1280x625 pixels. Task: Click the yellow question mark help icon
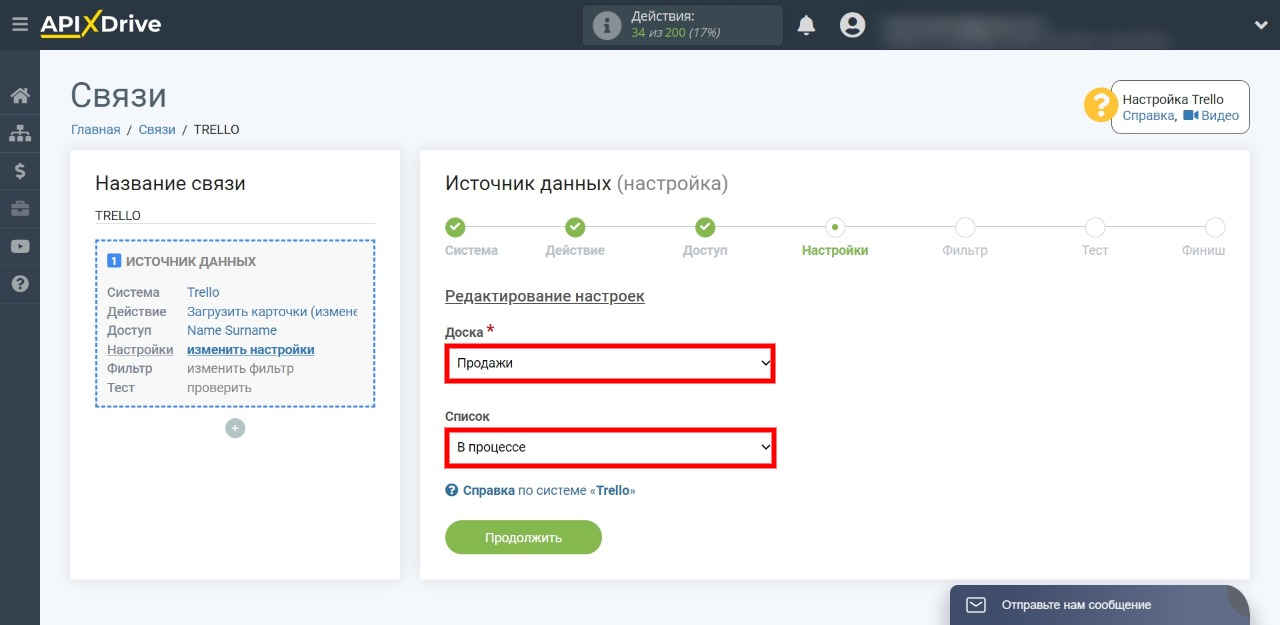coord(1101,106)
